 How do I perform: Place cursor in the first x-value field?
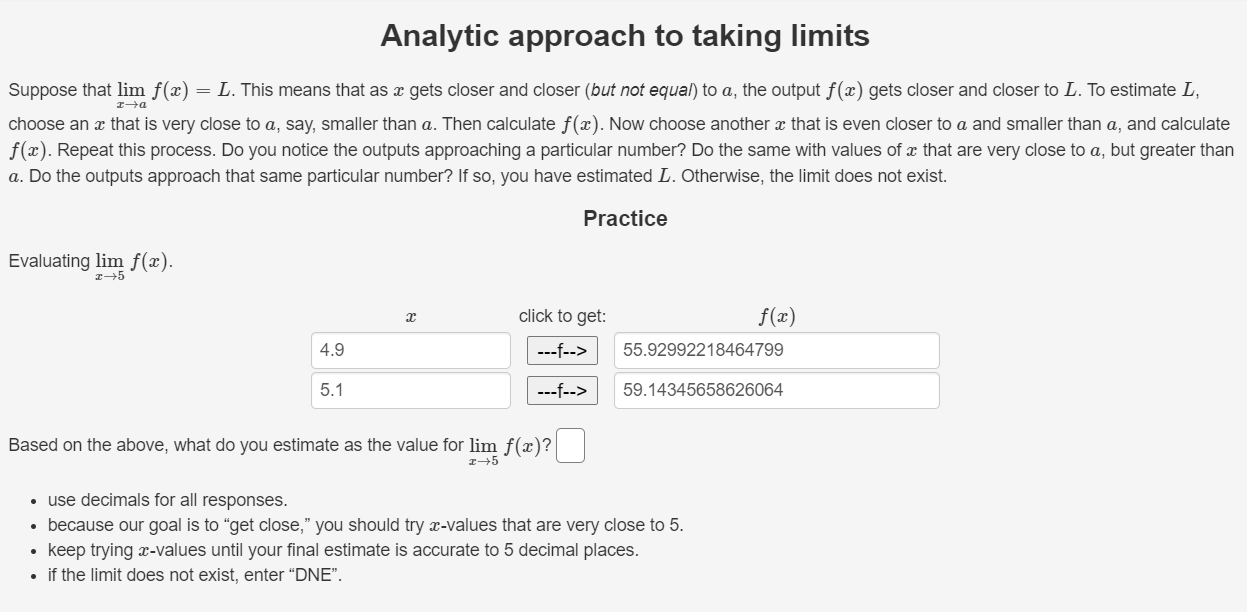click(x=410, y=350)
